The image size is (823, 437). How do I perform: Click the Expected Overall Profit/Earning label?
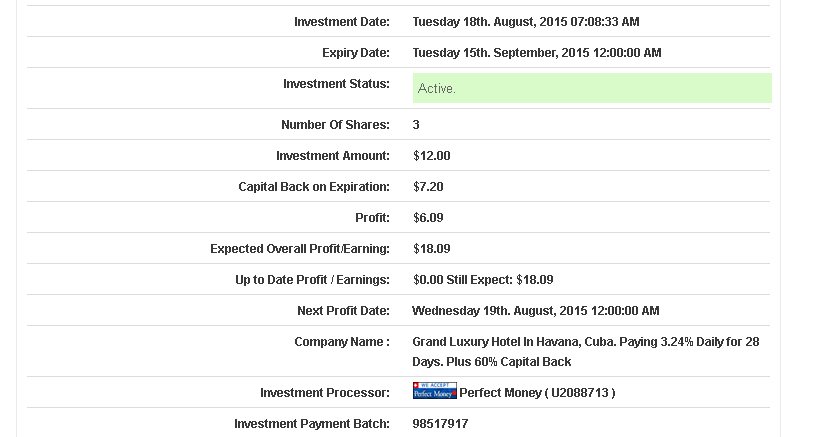[x=299, y=249]
